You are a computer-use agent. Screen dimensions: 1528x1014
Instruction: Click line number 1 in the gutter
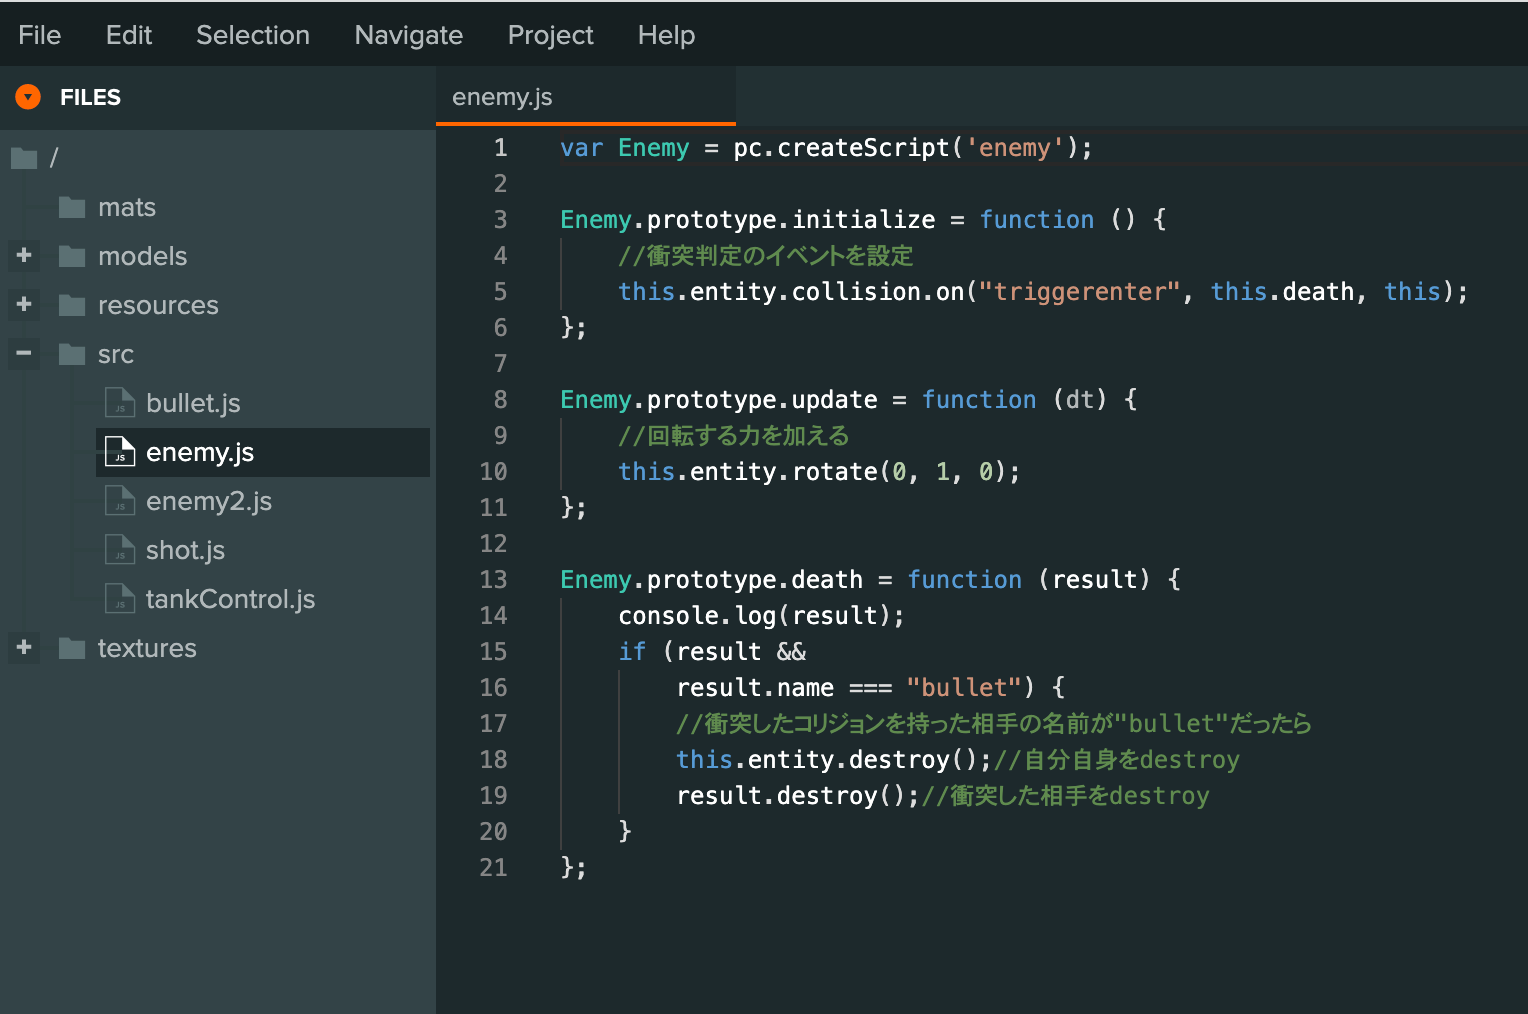(x=501, y=148)
